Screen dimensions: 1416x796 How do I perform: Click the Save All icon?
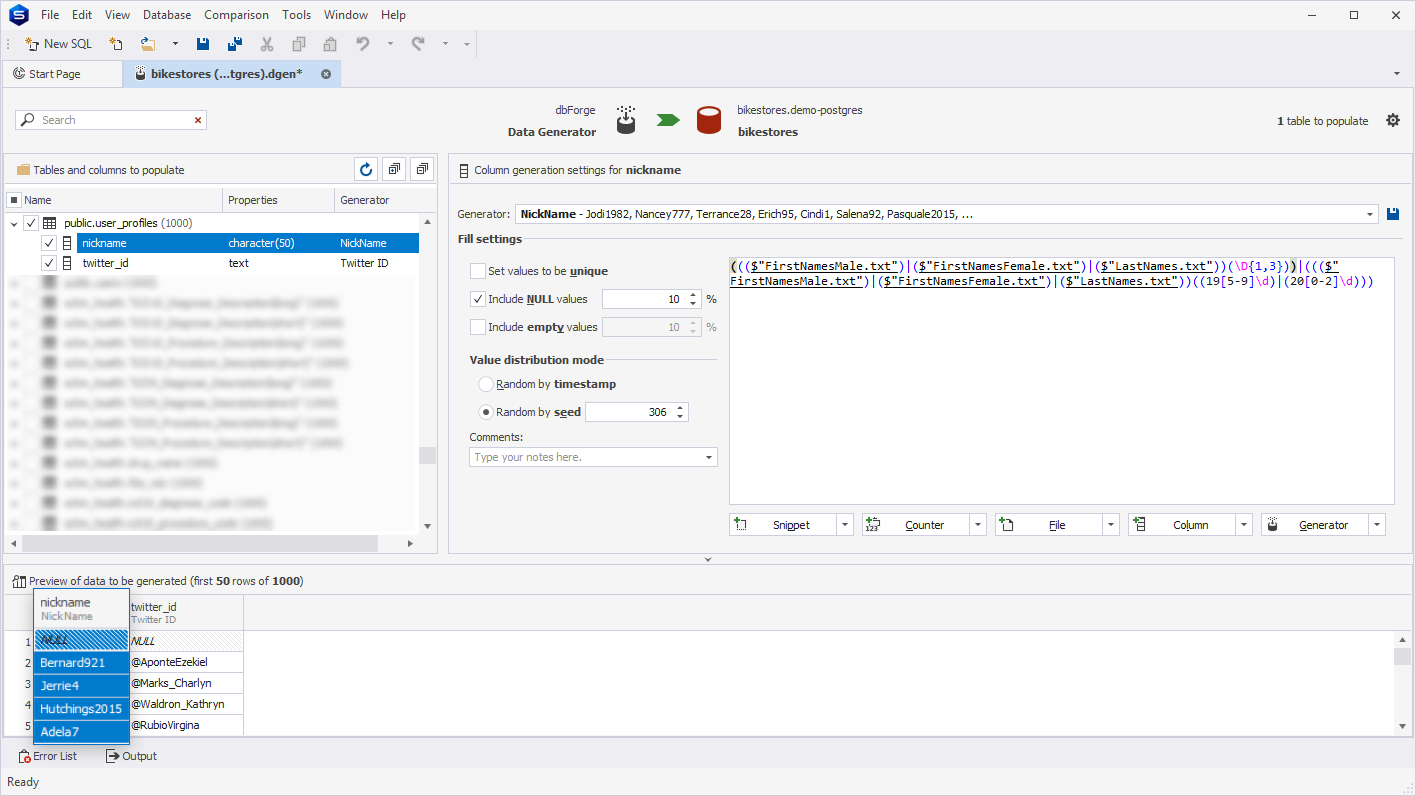coord(235,44)
